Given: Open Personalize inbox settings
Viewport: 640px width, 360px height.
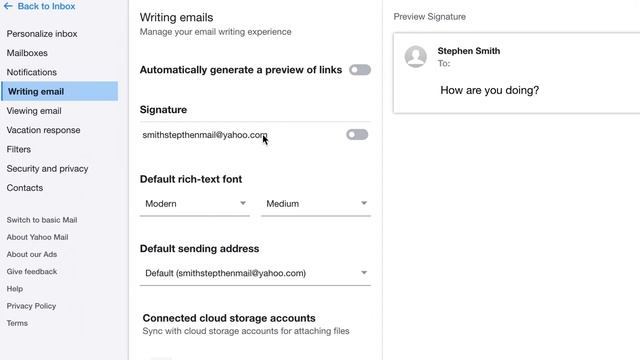Looking at the screenshot, I should (42, 34).
